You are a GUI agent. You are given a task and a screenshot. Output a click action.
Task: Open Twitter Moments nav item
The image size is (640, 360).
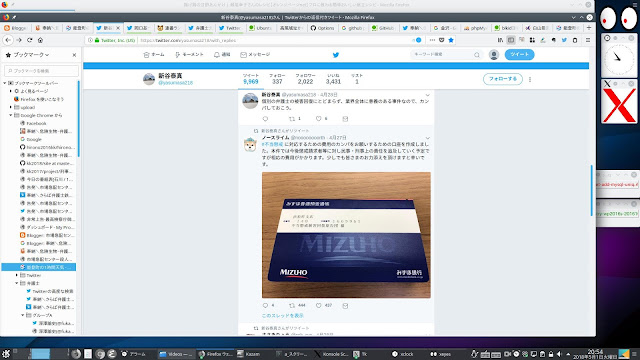pyautogui.click(x=189, y=55)
